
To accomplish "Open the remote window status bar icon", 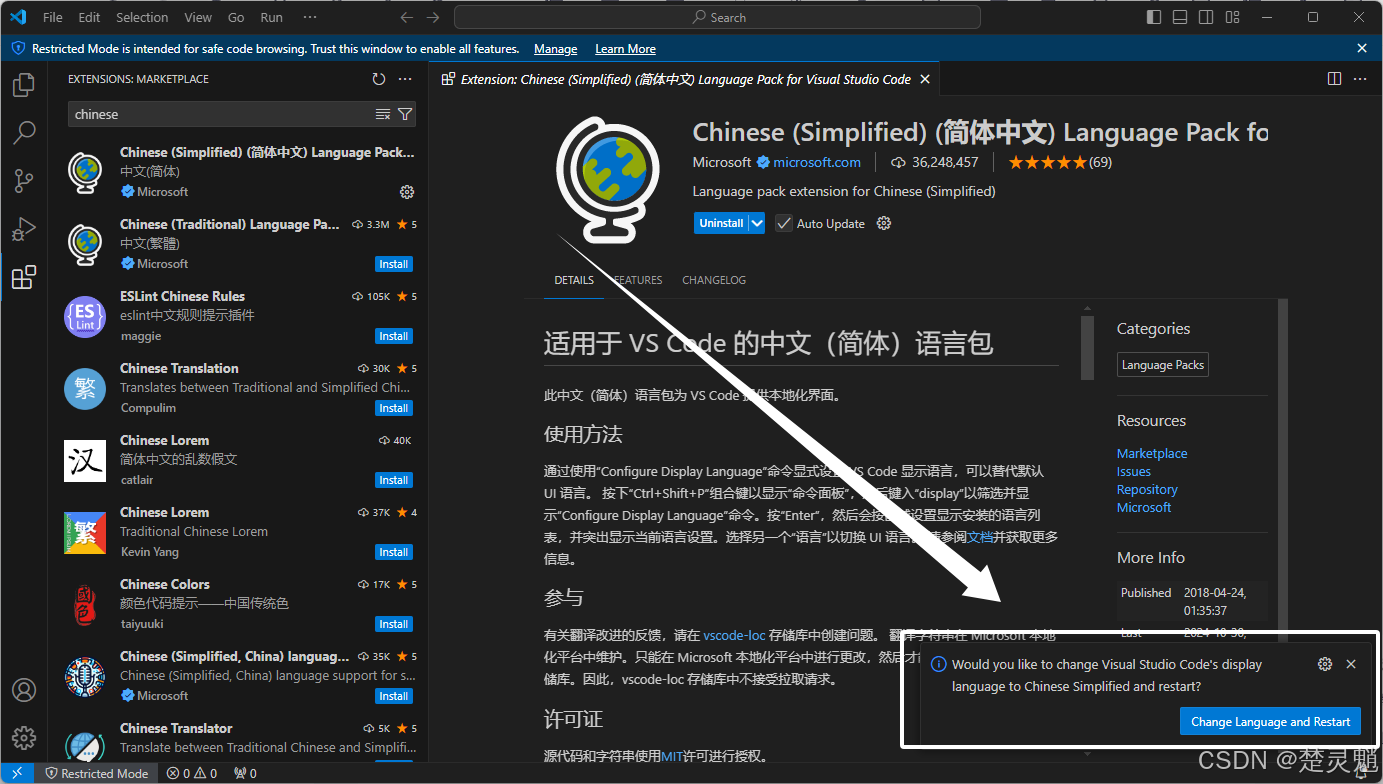I will [x=17, y=773].
